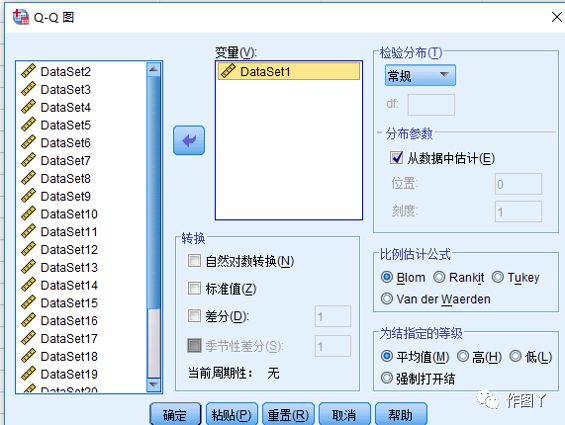The height and width of the screenshot is (425, 565).
Task: Click the ruler icon beside DataSet6
Action: point(28,142)
